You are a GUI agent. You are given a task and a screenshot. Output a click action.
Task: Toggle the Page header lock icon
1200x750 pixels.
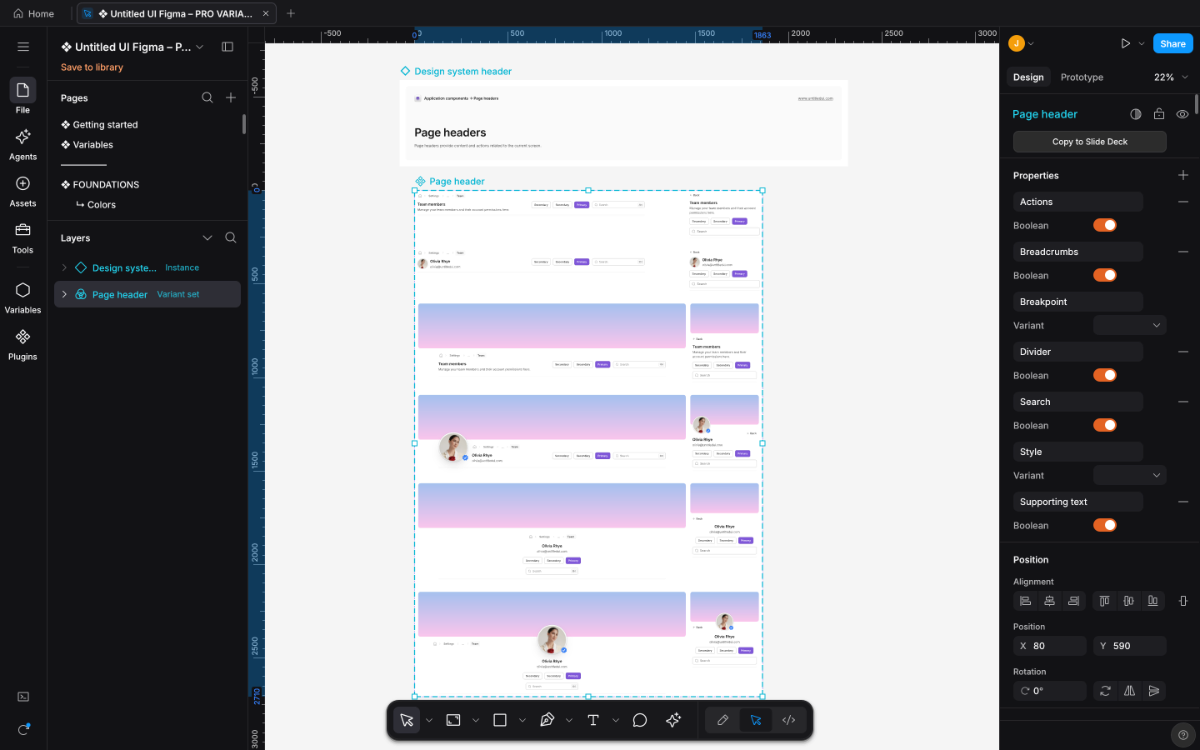(x=1159, y=114)
